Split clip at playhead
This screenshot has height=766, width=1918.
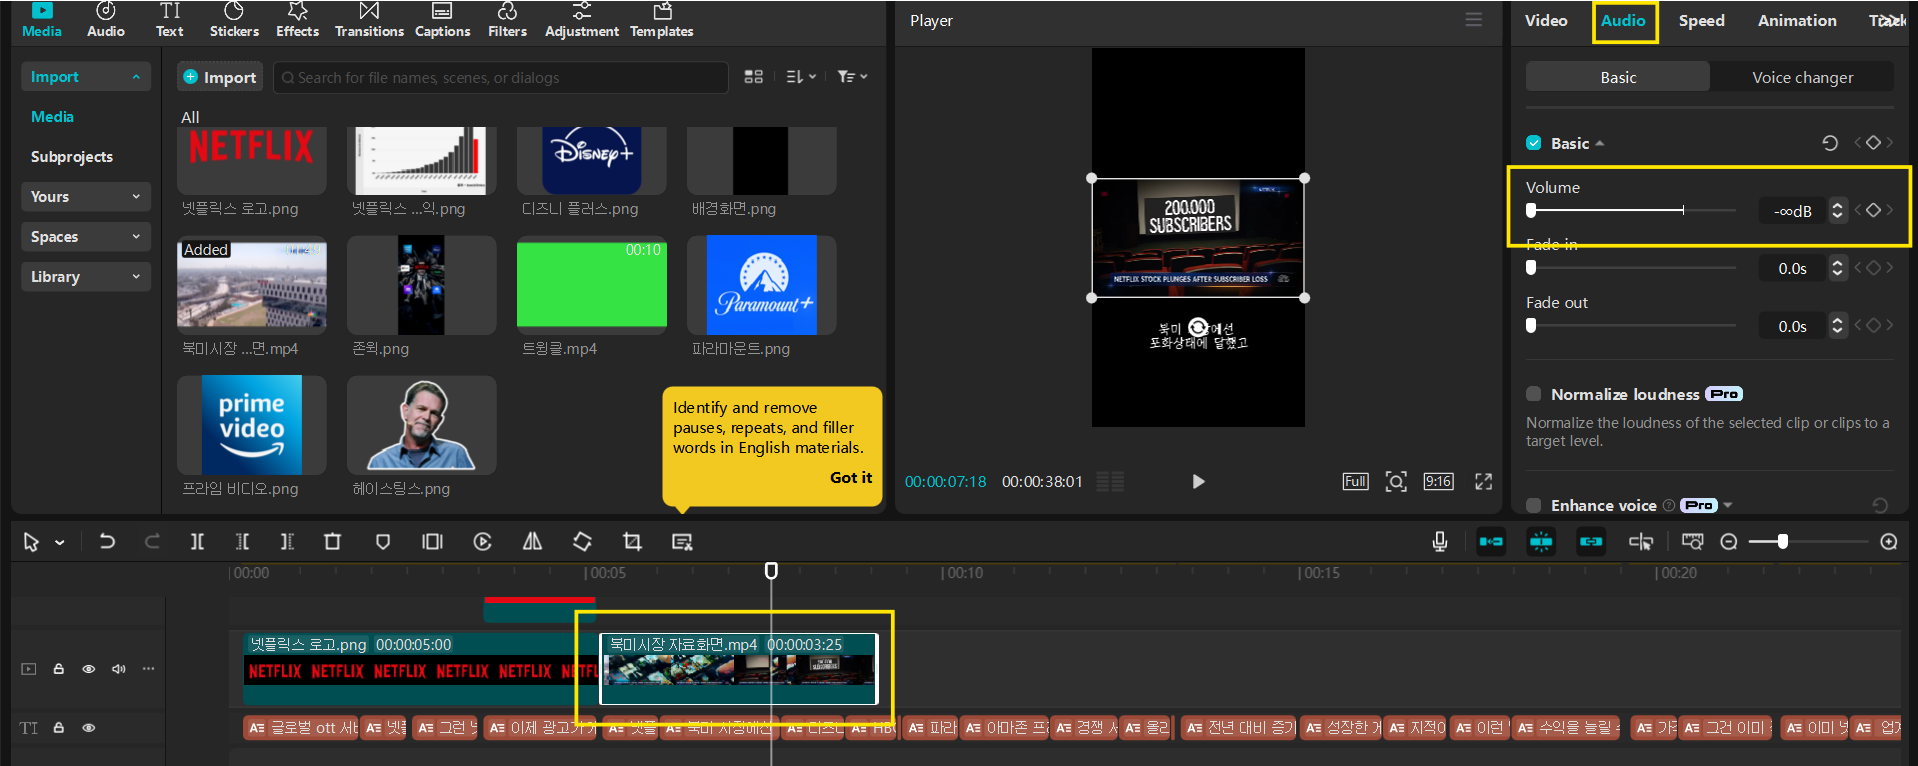tap(197, 541)
